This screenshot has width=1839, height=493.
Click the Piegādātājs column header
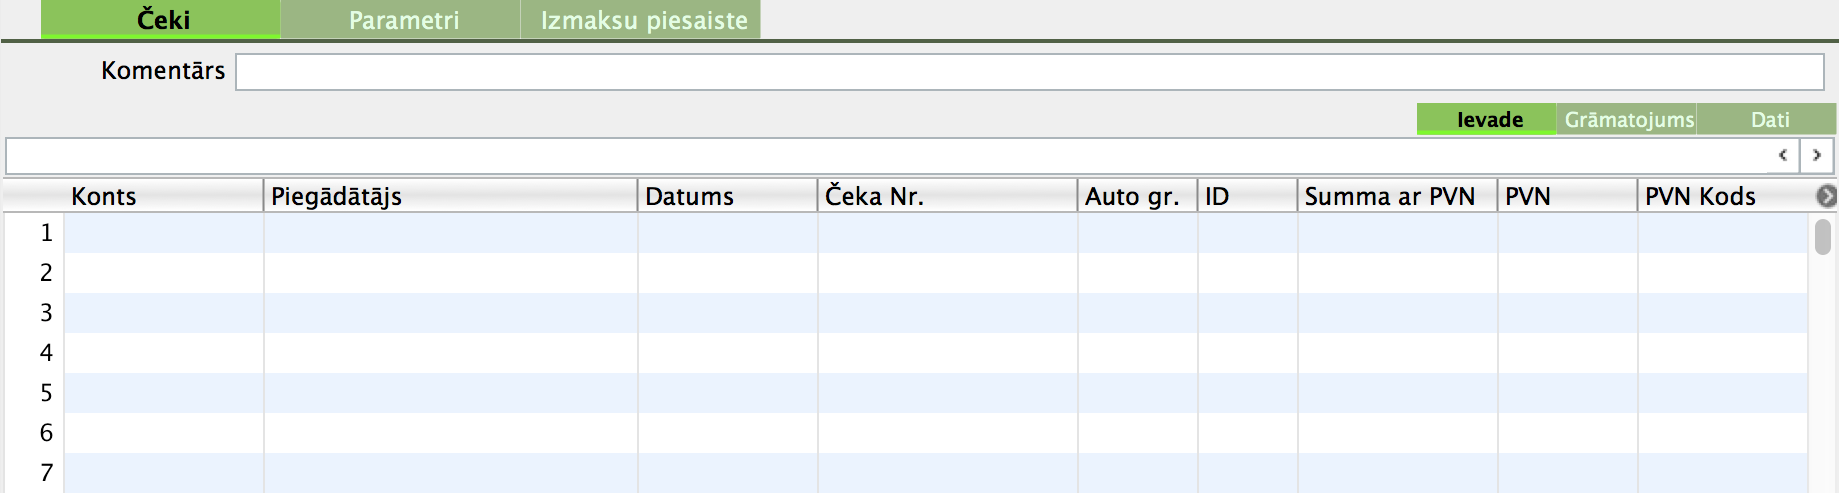point(450,197)
